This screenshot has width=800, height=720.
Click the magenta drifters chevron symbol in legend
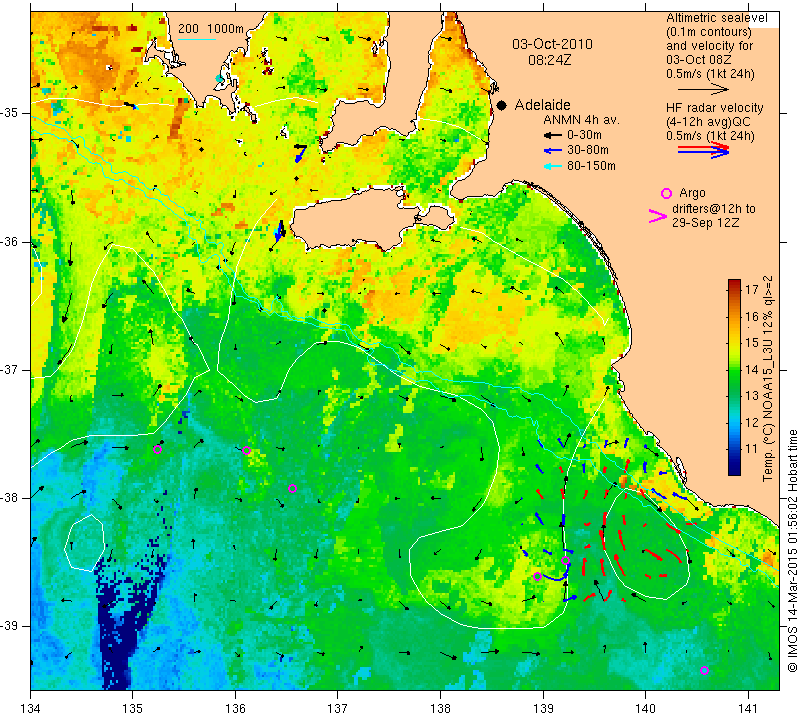658,216
